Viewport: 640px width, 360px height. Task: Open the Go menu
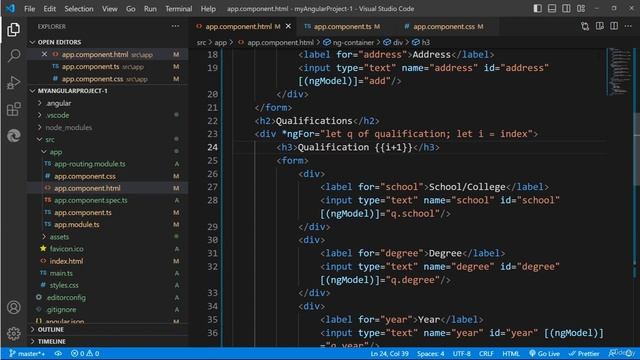coord(131,9)
